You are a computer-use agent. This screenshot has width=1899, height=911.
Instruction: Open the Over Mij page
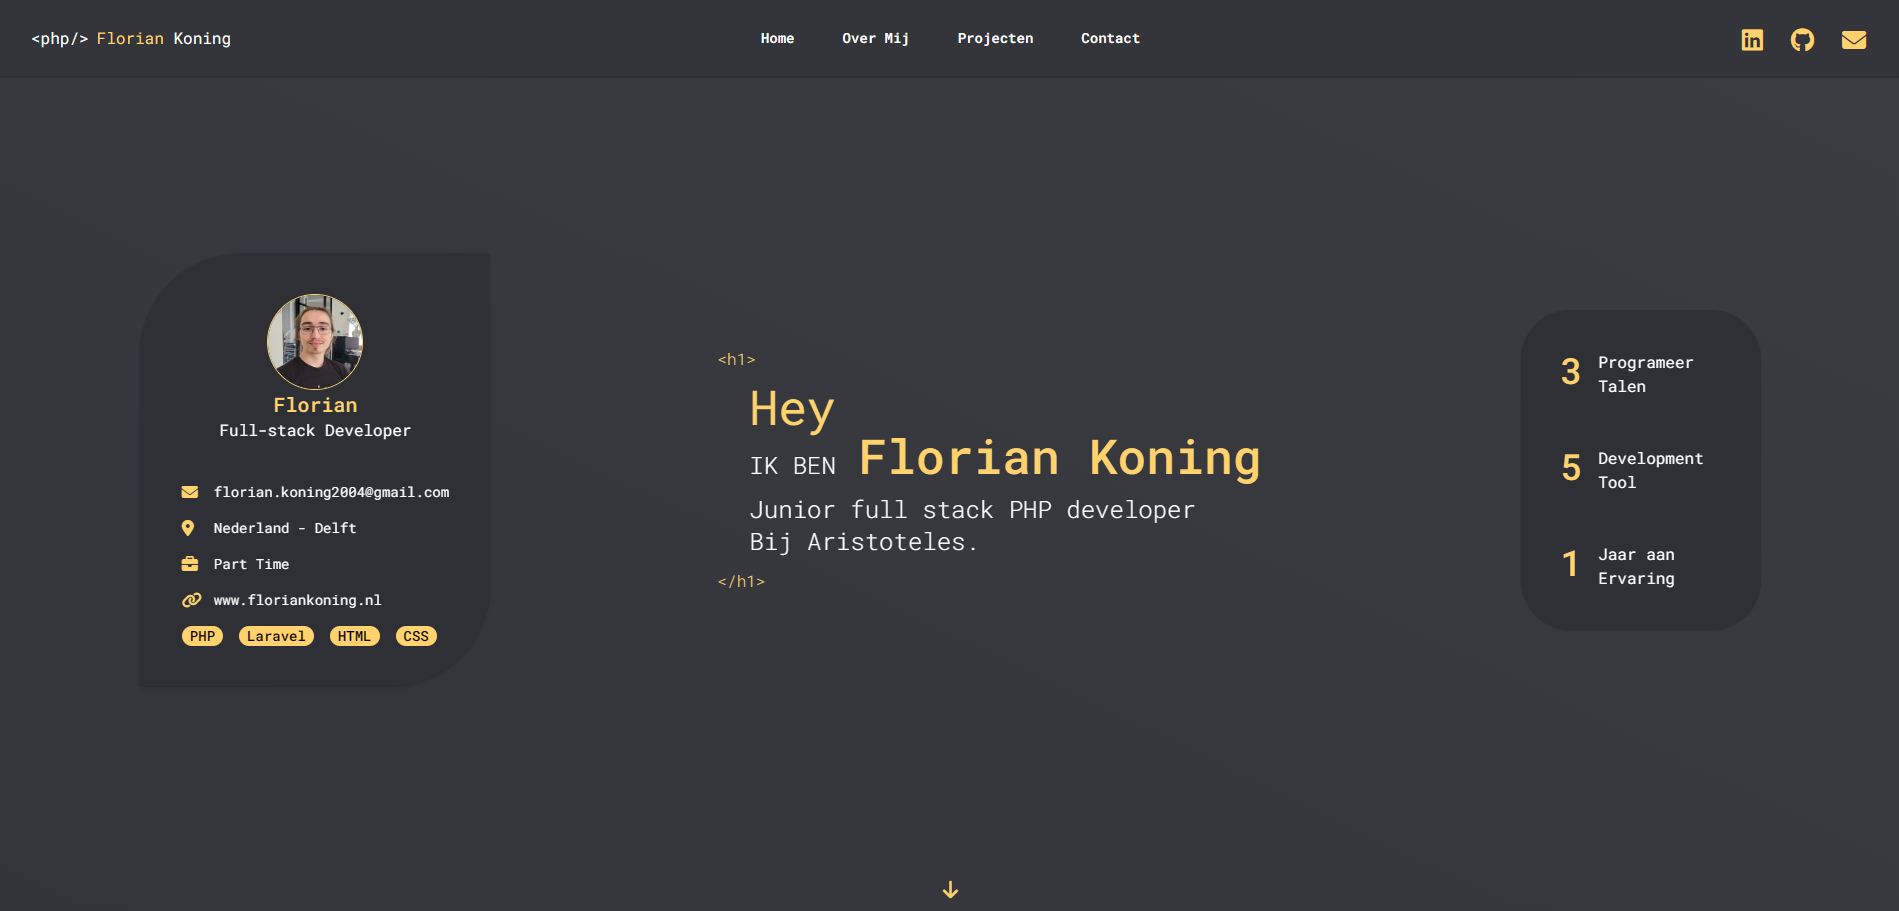[x=875, y=39]
